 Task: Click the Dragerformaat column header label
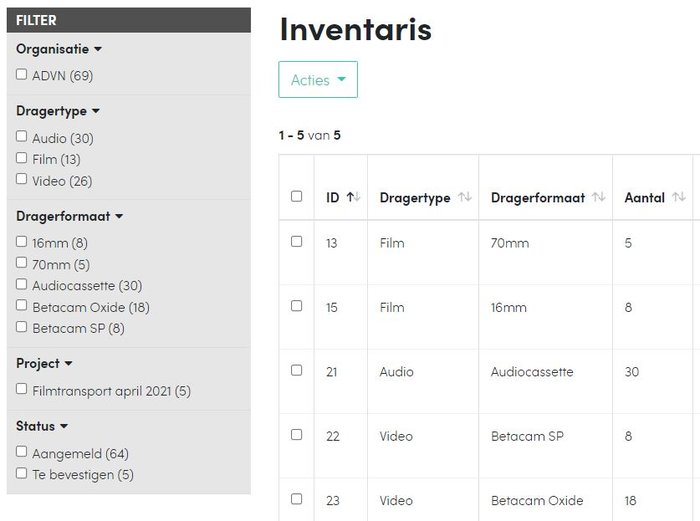coord(538,198)
